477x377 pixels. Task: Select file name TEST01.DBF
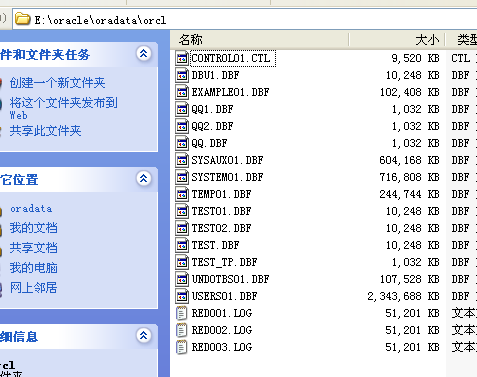point(221,211)
